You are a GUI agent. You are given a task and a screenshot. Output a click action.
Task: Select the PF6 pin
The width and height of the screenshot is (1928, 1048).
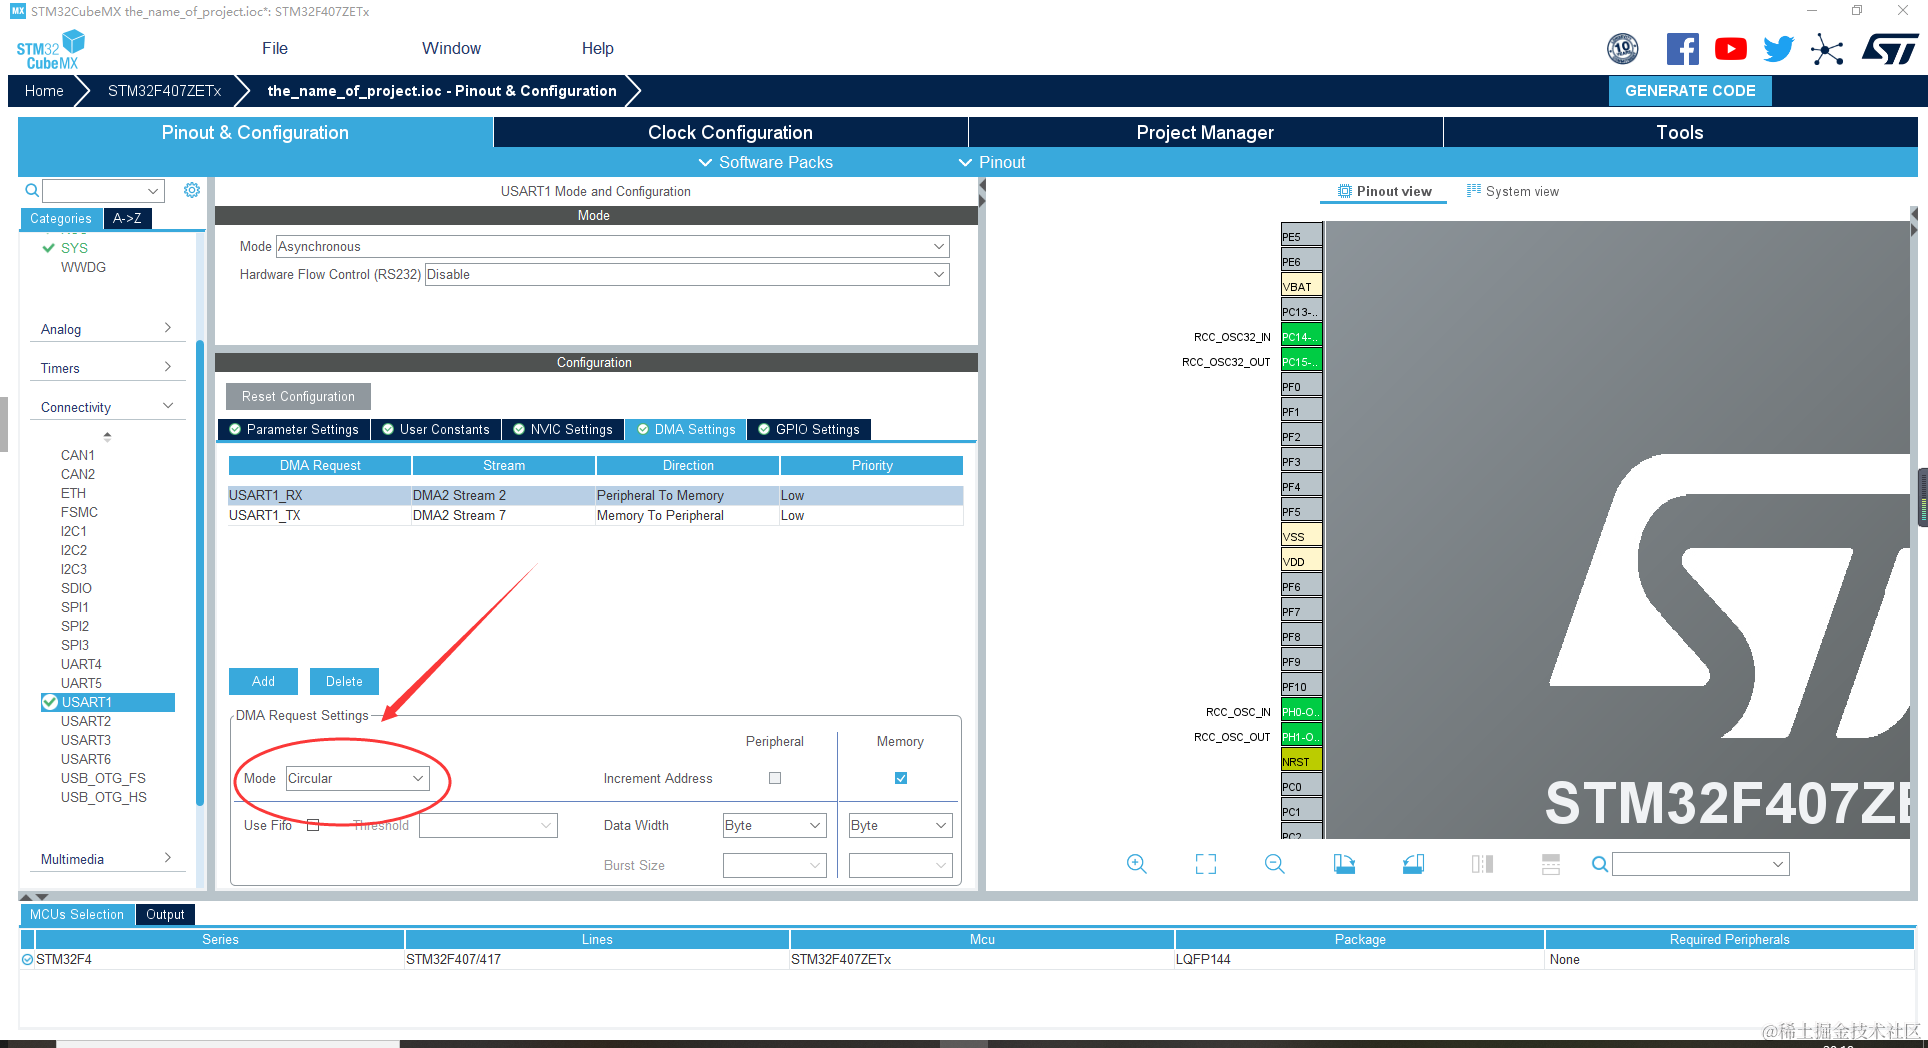click(1301, 586)
